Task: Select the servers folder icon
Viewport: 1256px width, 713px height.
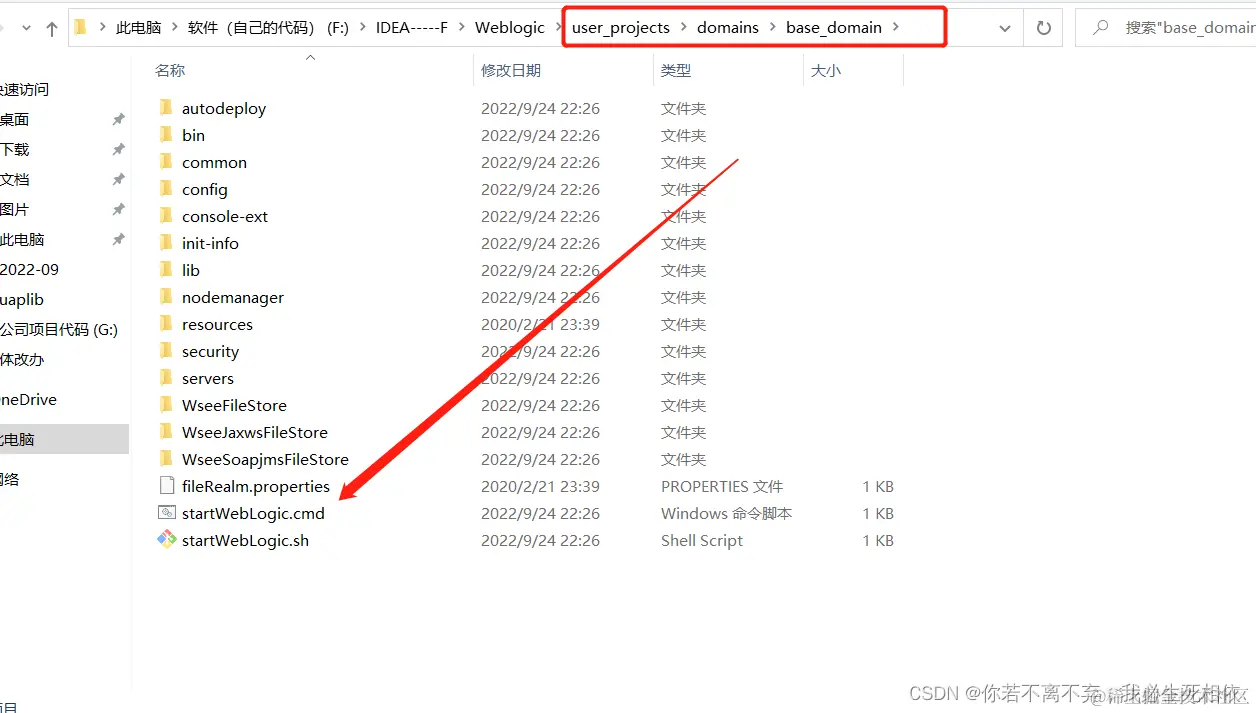Action: click(x=166, y=378)
